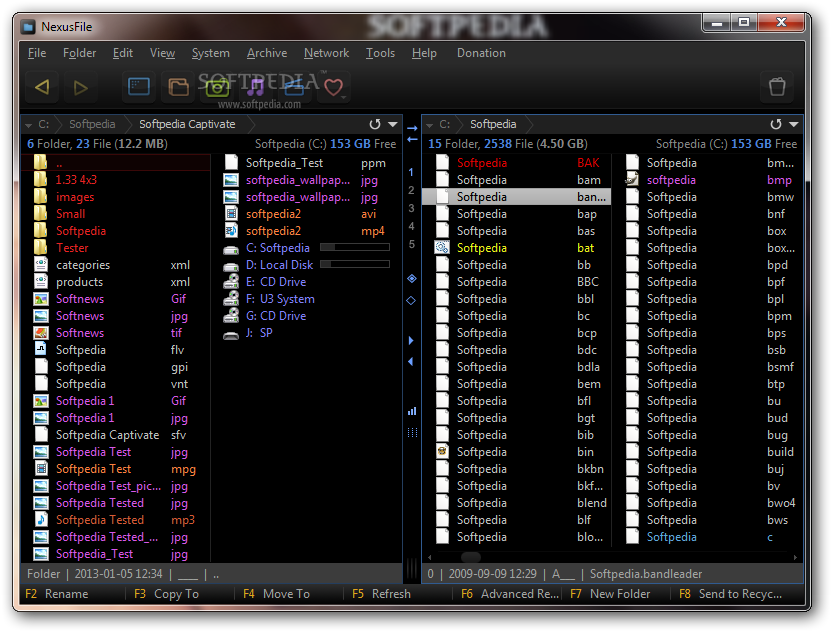This screenshot has width=832, height=632.
Task: Refresh the left panel path bar
Action: coord(375,124)
